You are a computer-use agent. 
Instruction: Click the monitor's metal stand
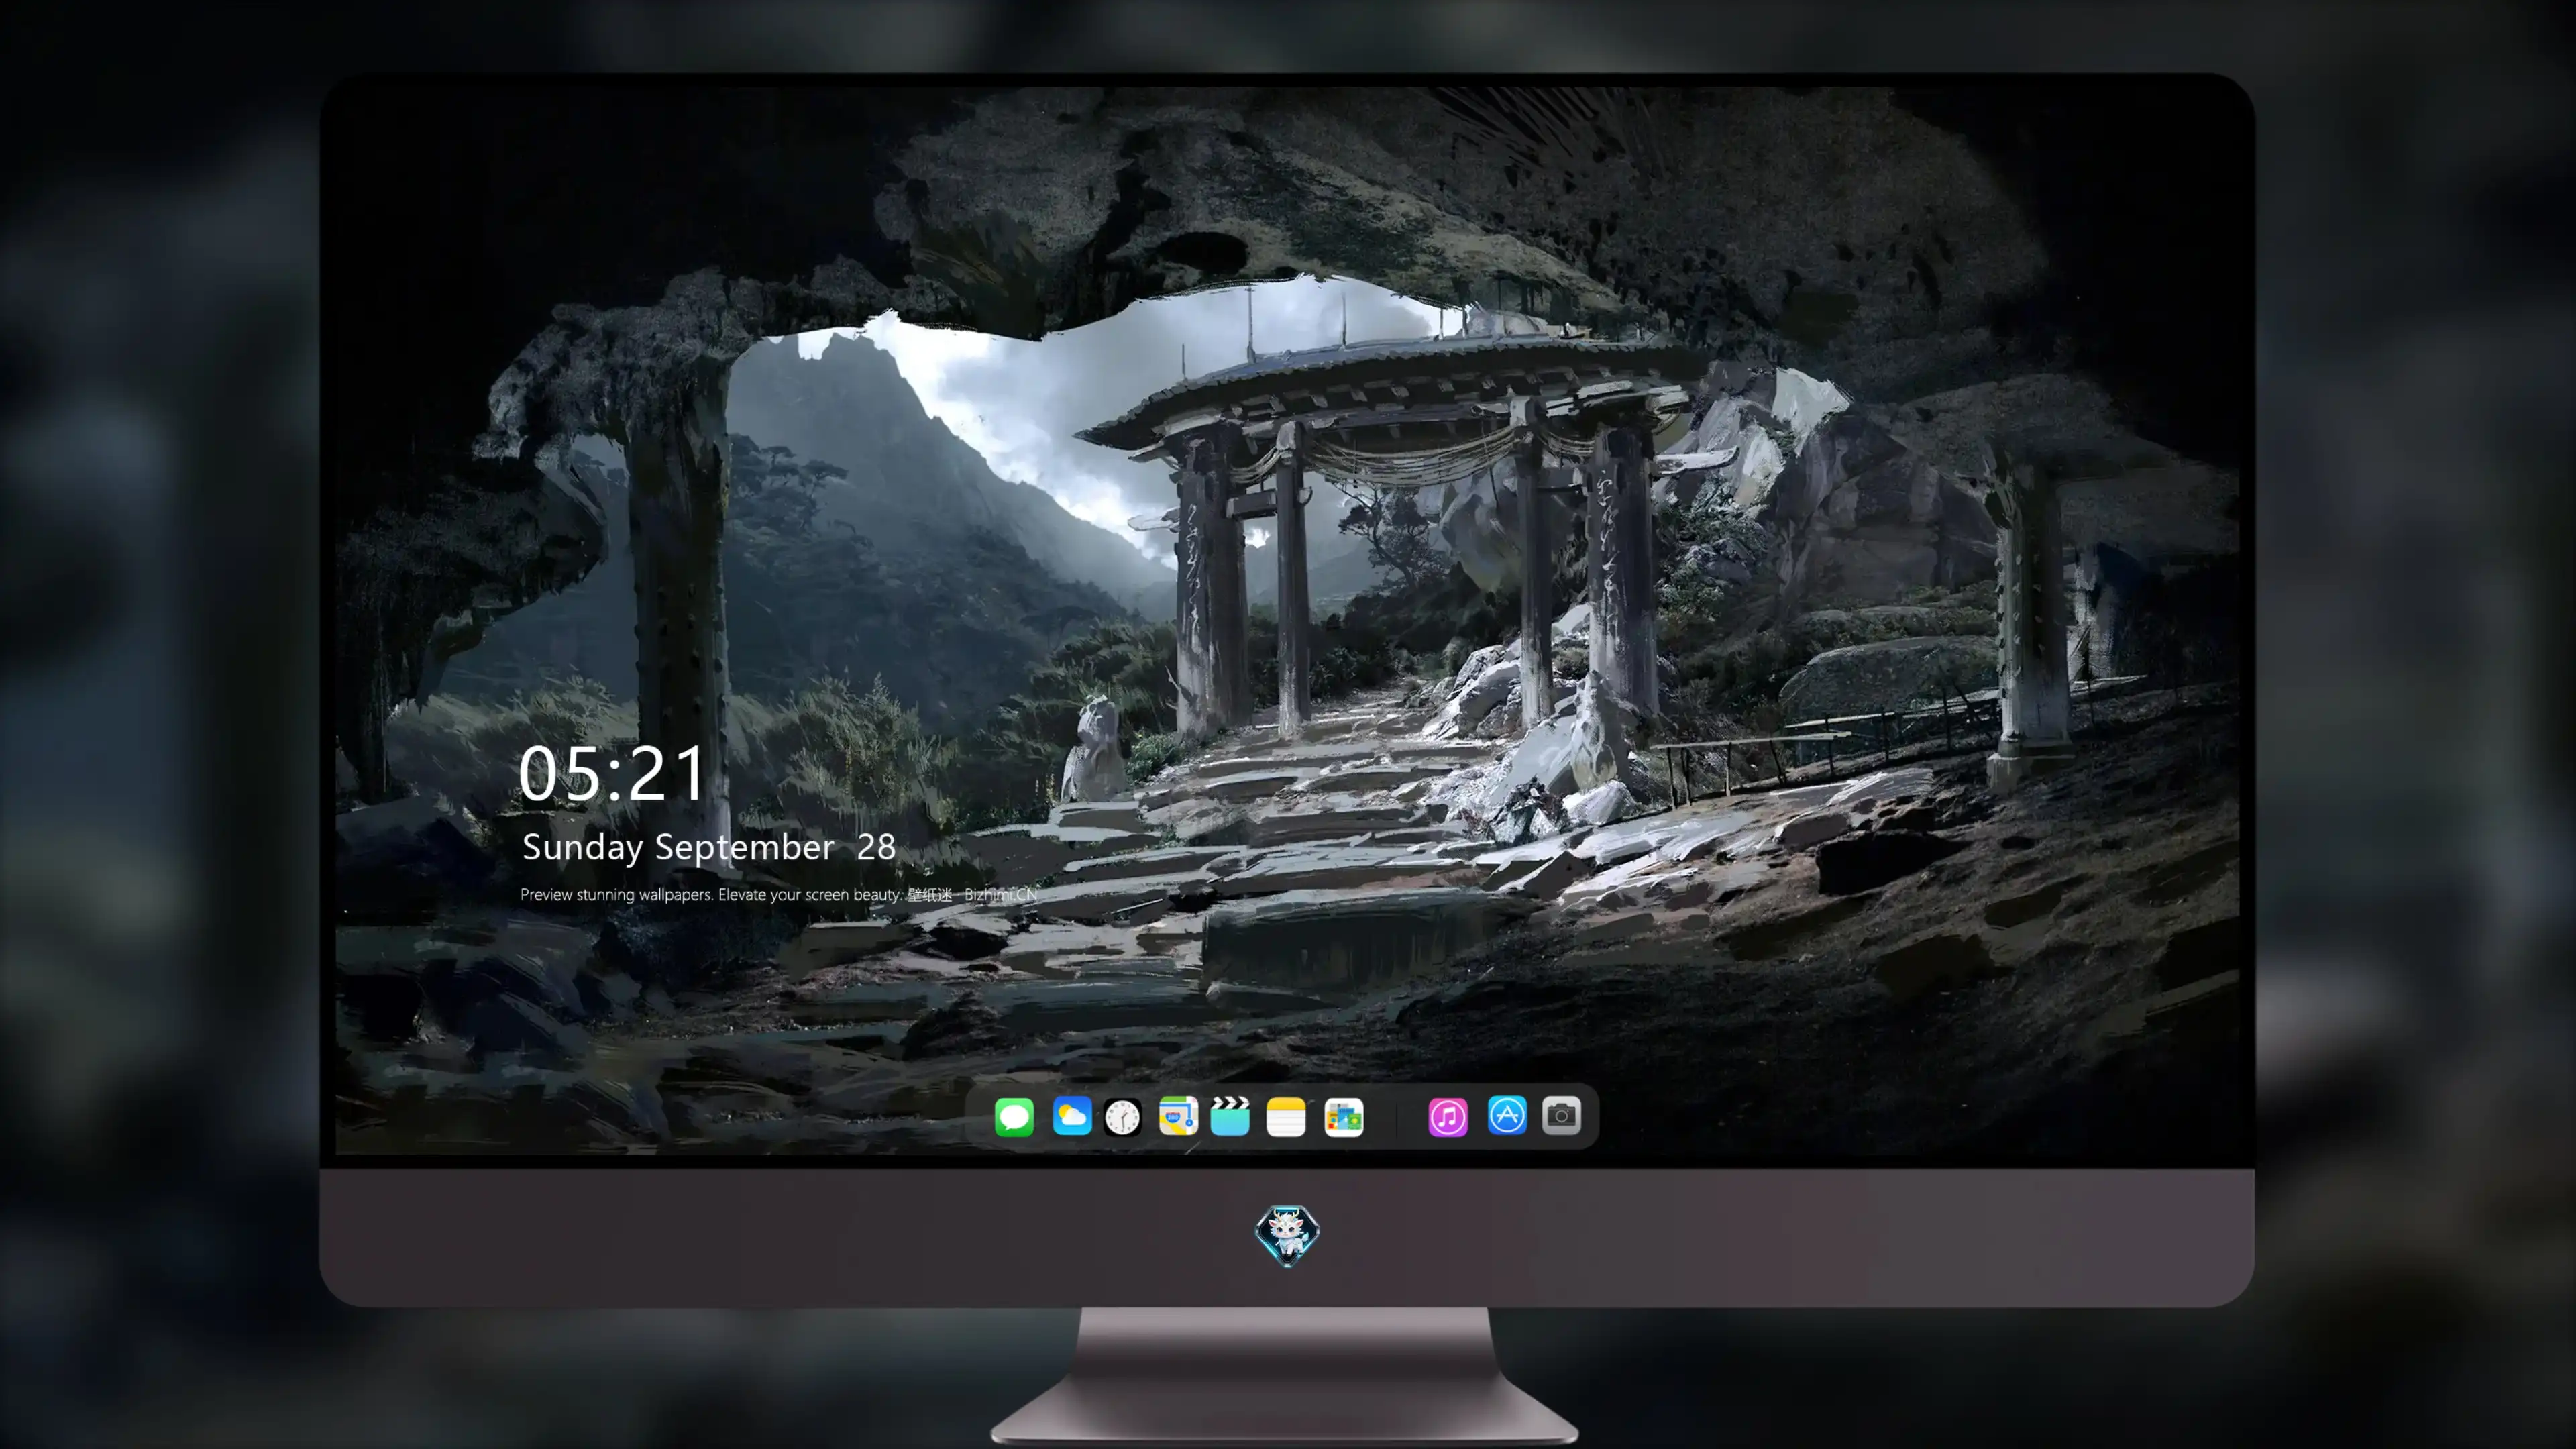click(1285, 1375)
